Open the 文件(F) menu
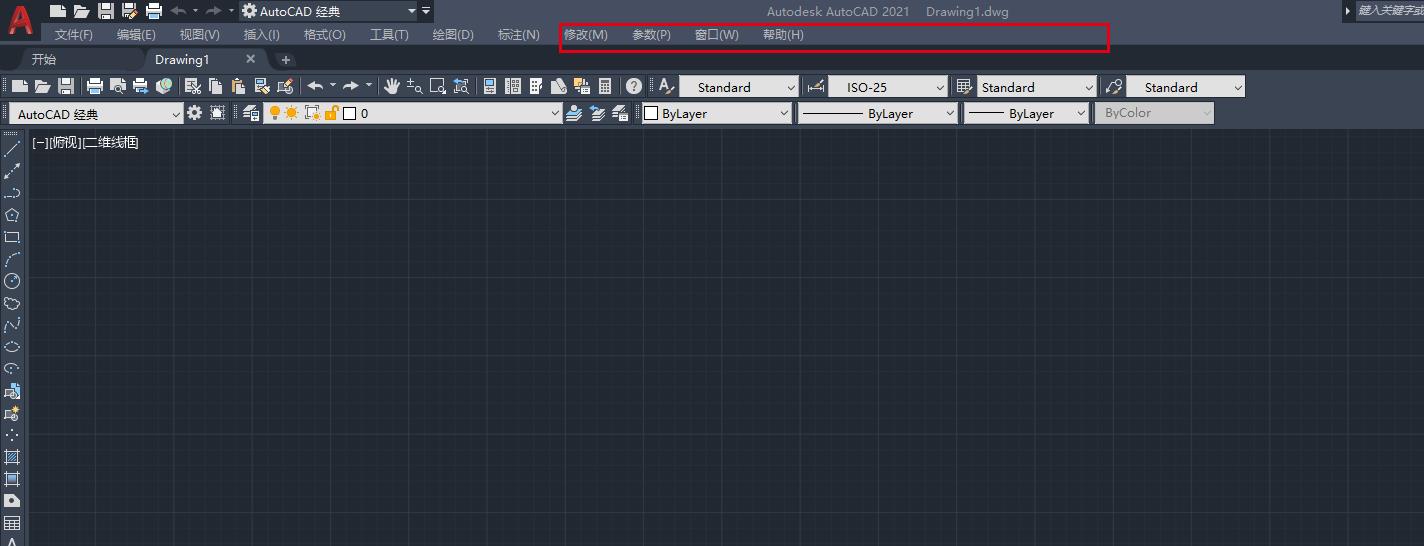Screen dimensions: 1424x546 73,35
